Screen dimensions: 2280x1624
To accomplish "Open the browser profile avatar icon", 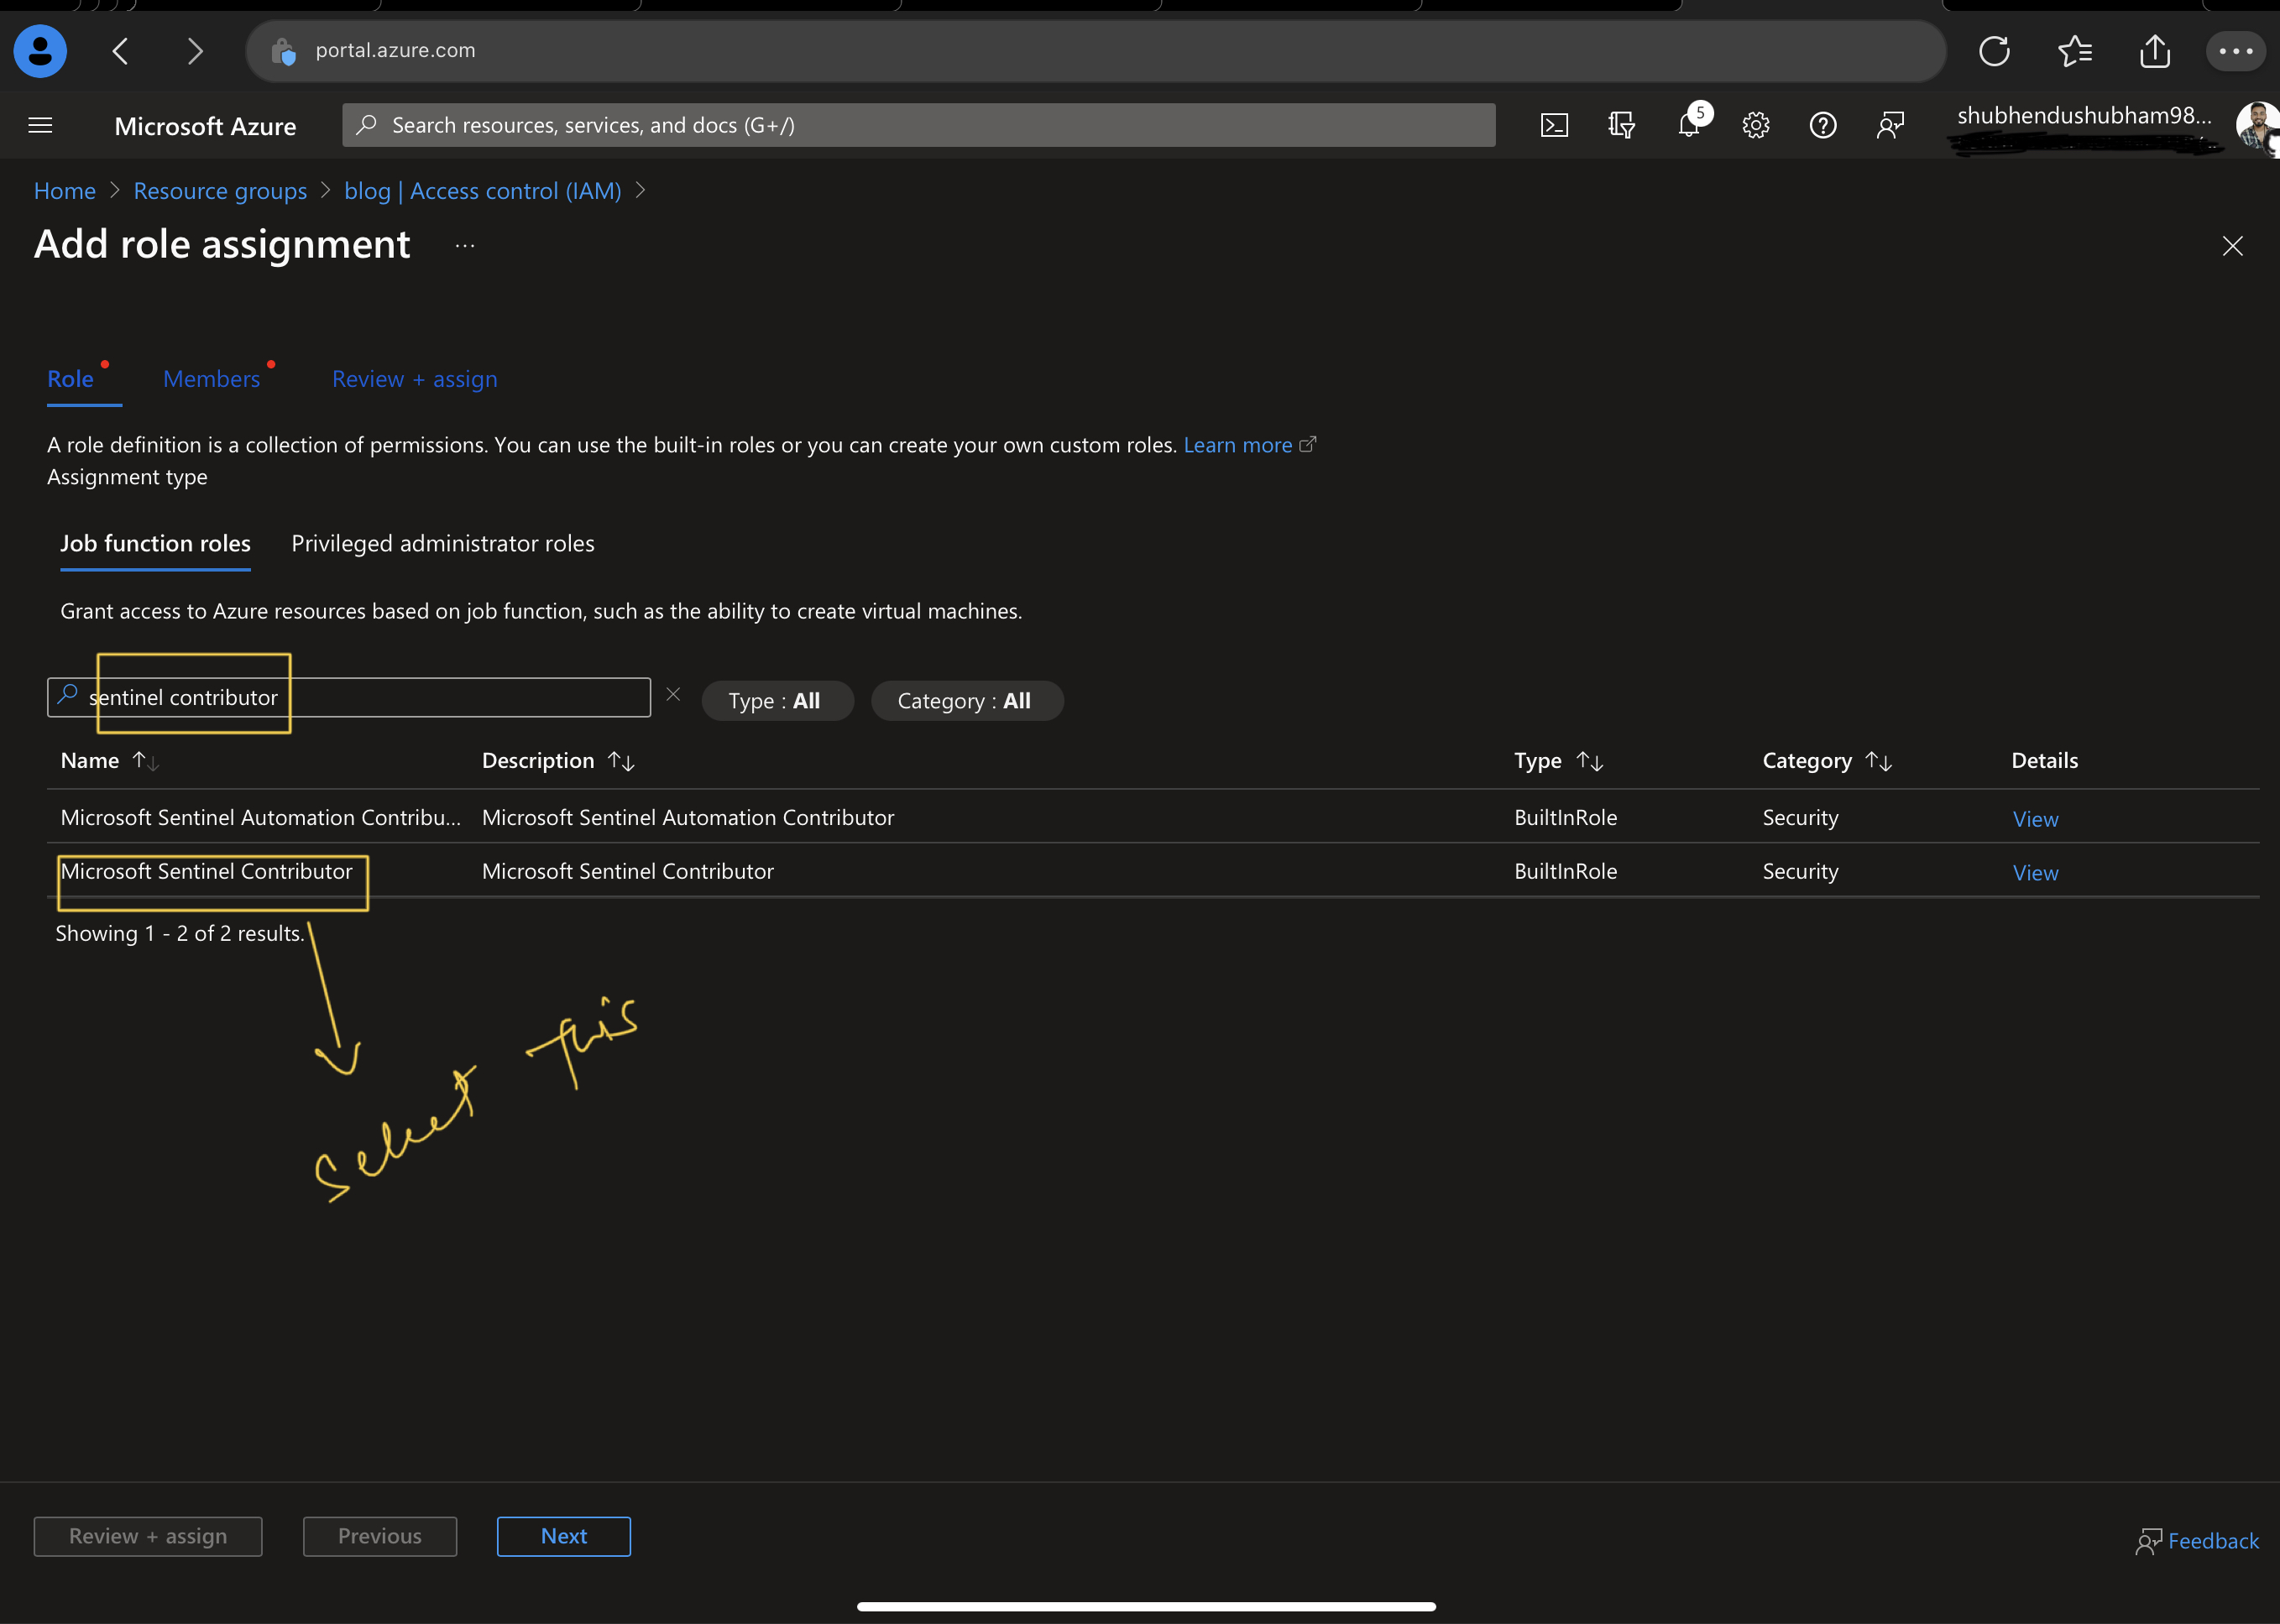I will 40,51.
